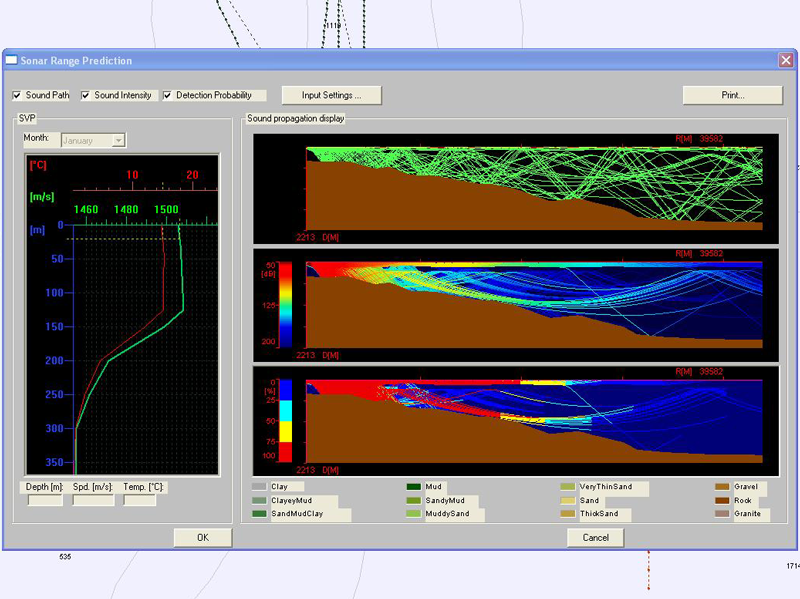Image resolution: width=800 pixels, height=599 pixels.
Task: Click the Gravel legend color swatch
Action: tap(721, 487)
